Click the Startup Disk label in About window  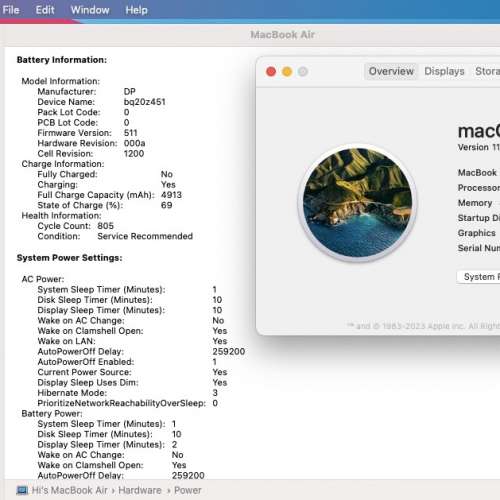(x=479, y=218)
